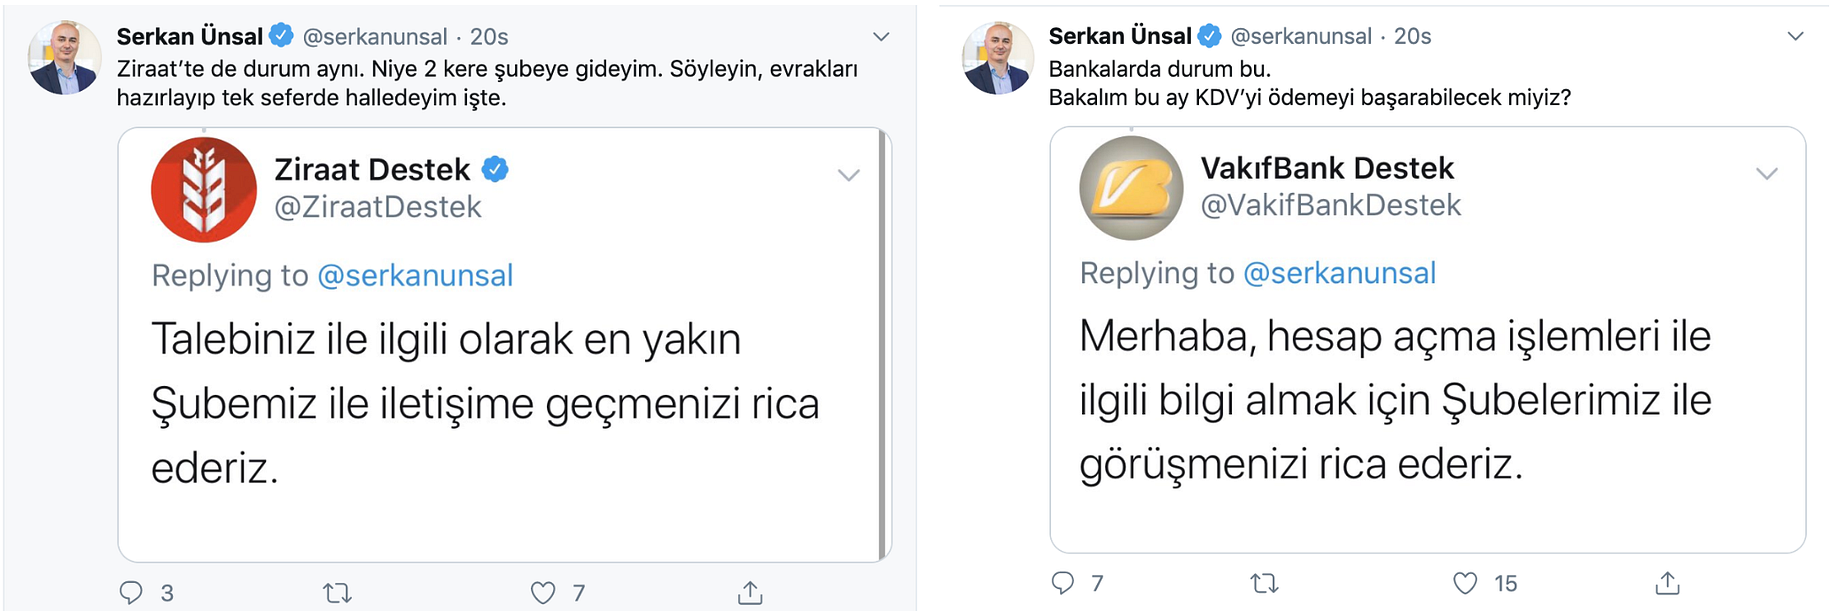Retweet the right tweet about KDV

point(1264,583)
